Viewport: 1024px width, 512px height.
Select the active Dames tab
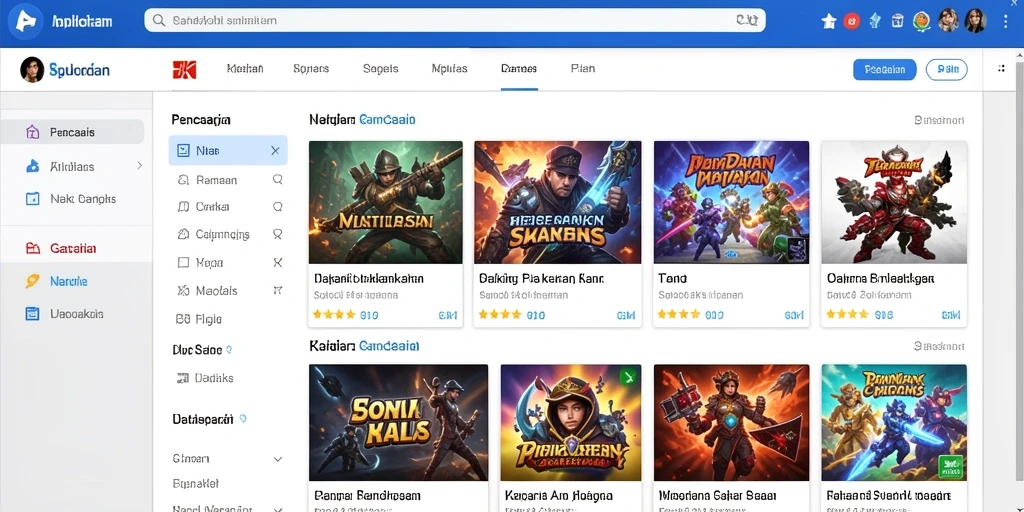pos(519,69)
